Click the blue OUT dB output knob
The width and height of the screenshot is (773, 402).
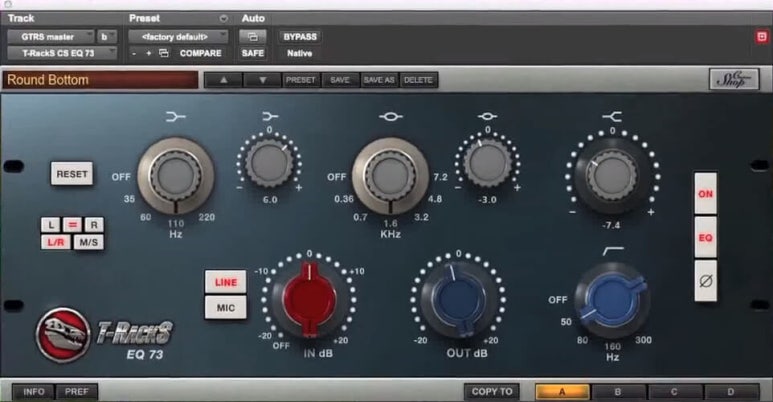coord(459,299)
